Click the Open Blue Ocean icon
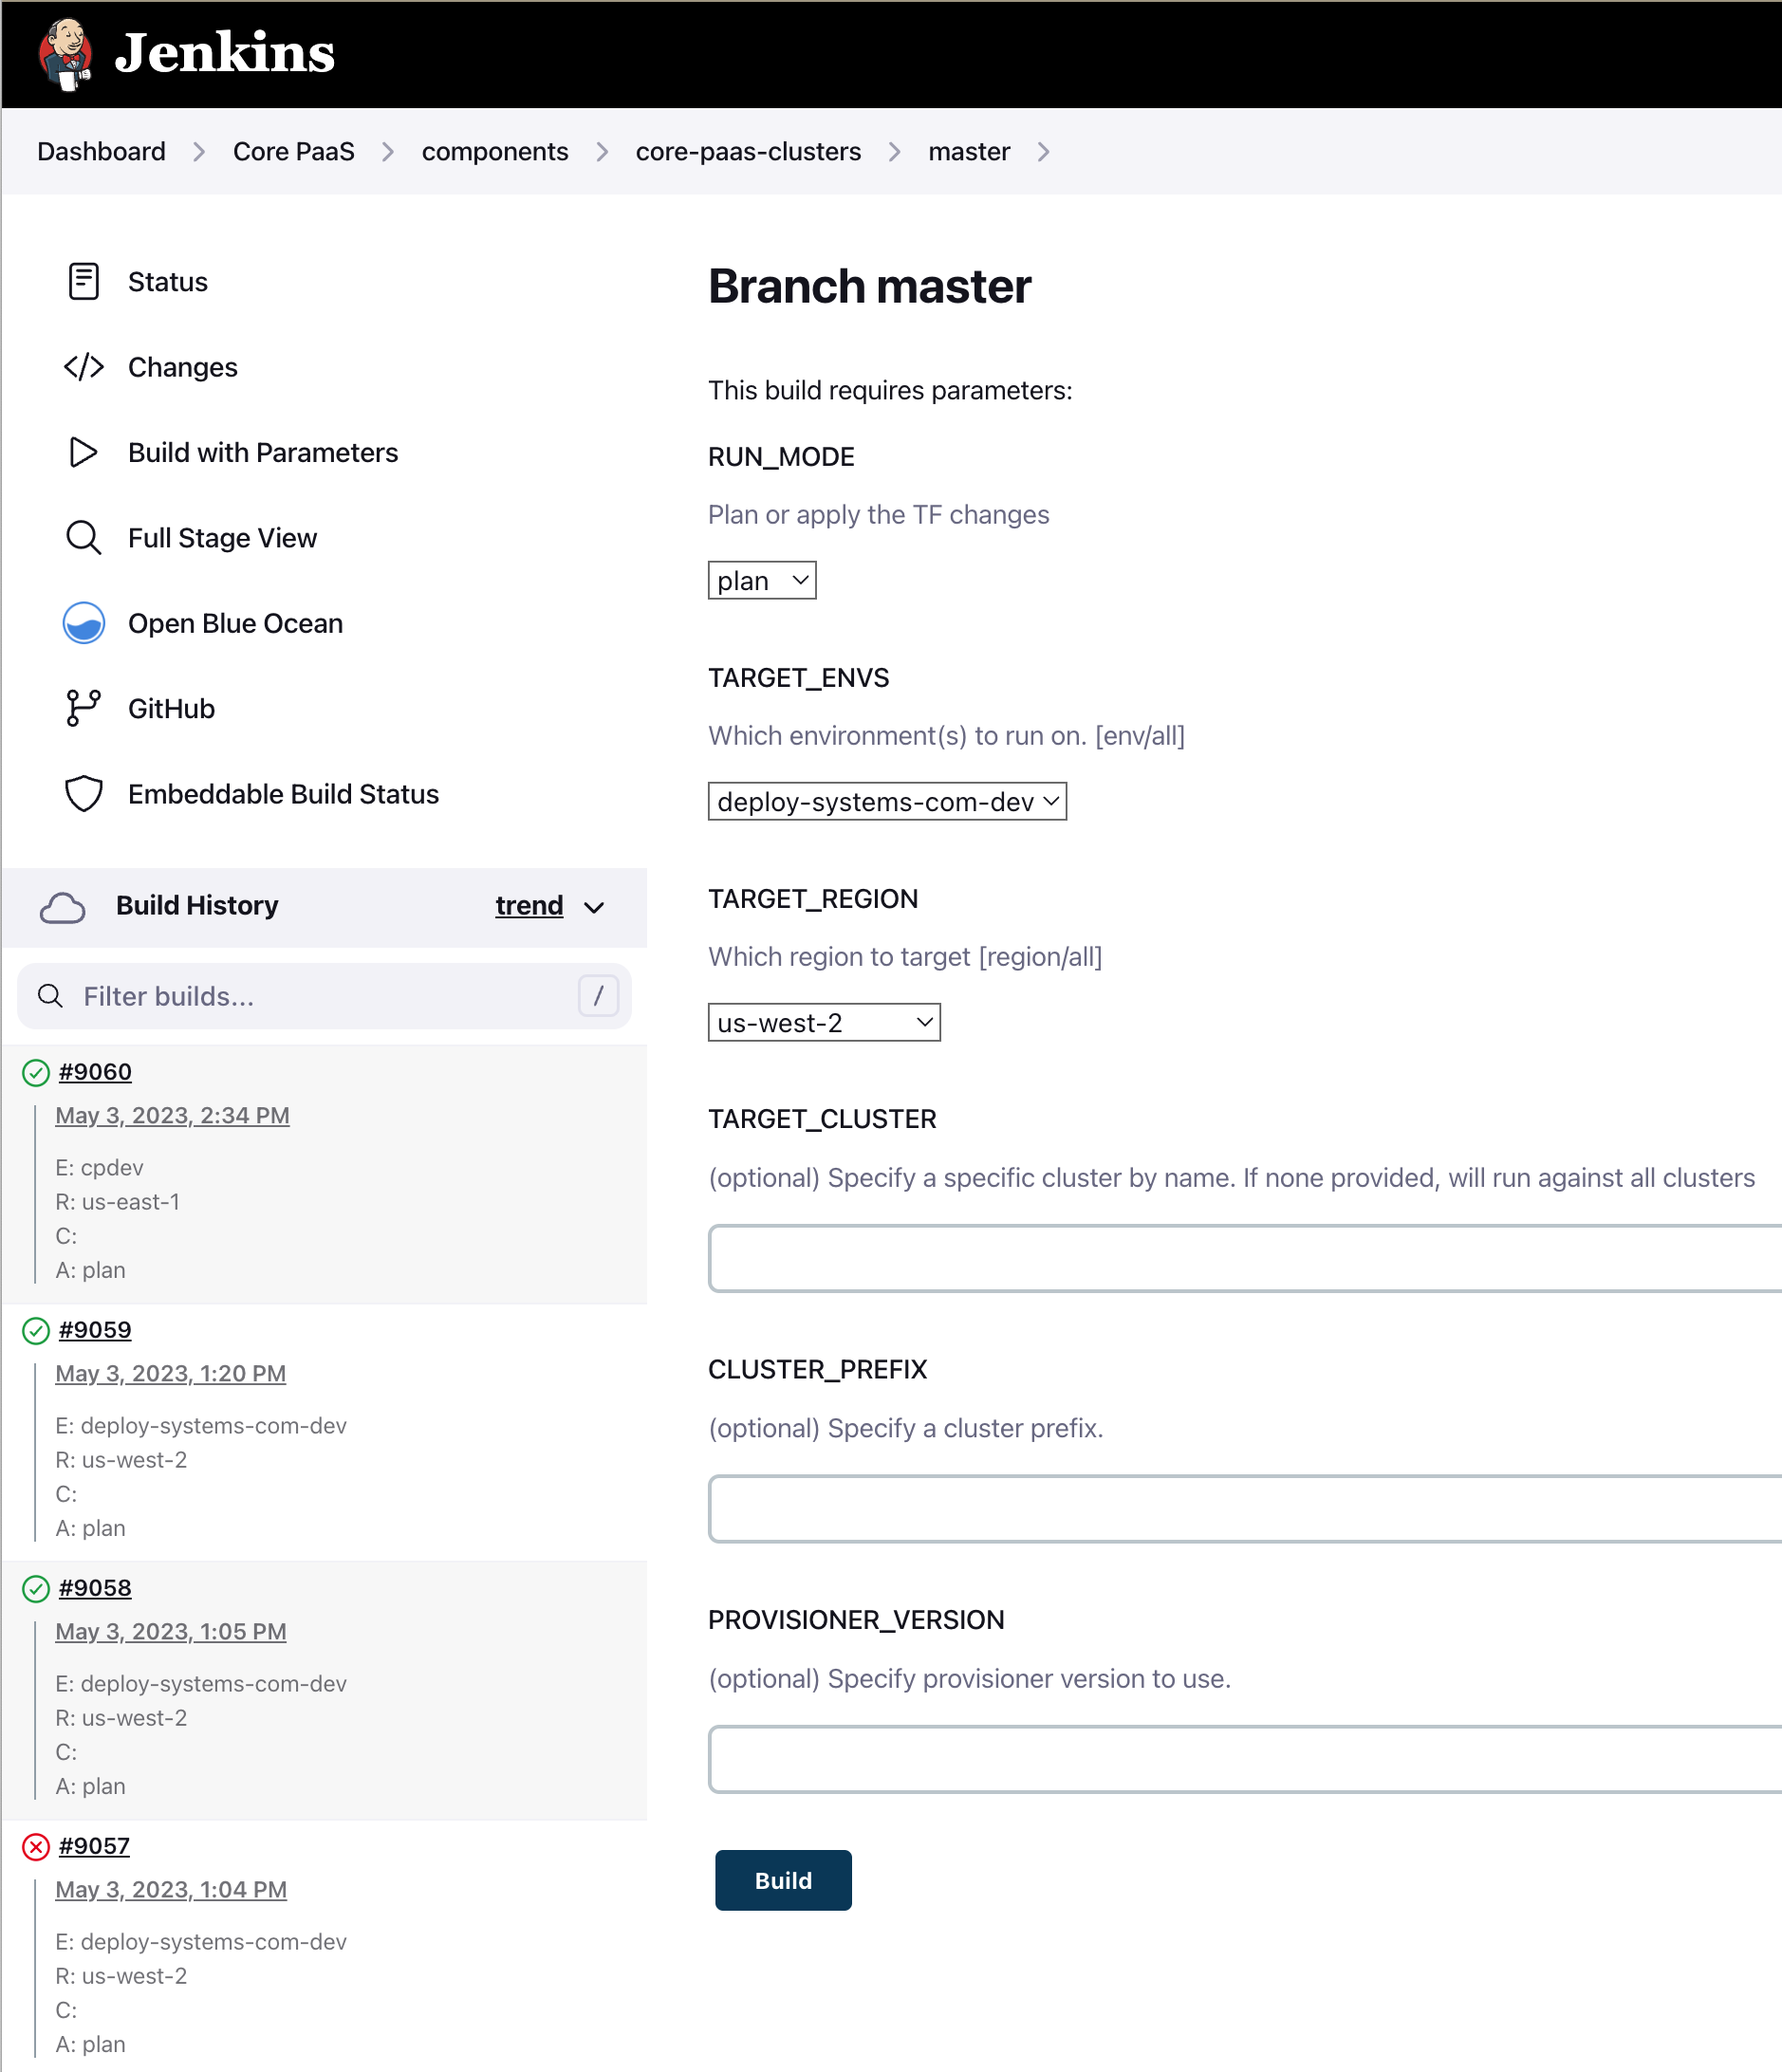Image resolution: width=1782 pixels, height=2072 pixels. coord(84,623)
